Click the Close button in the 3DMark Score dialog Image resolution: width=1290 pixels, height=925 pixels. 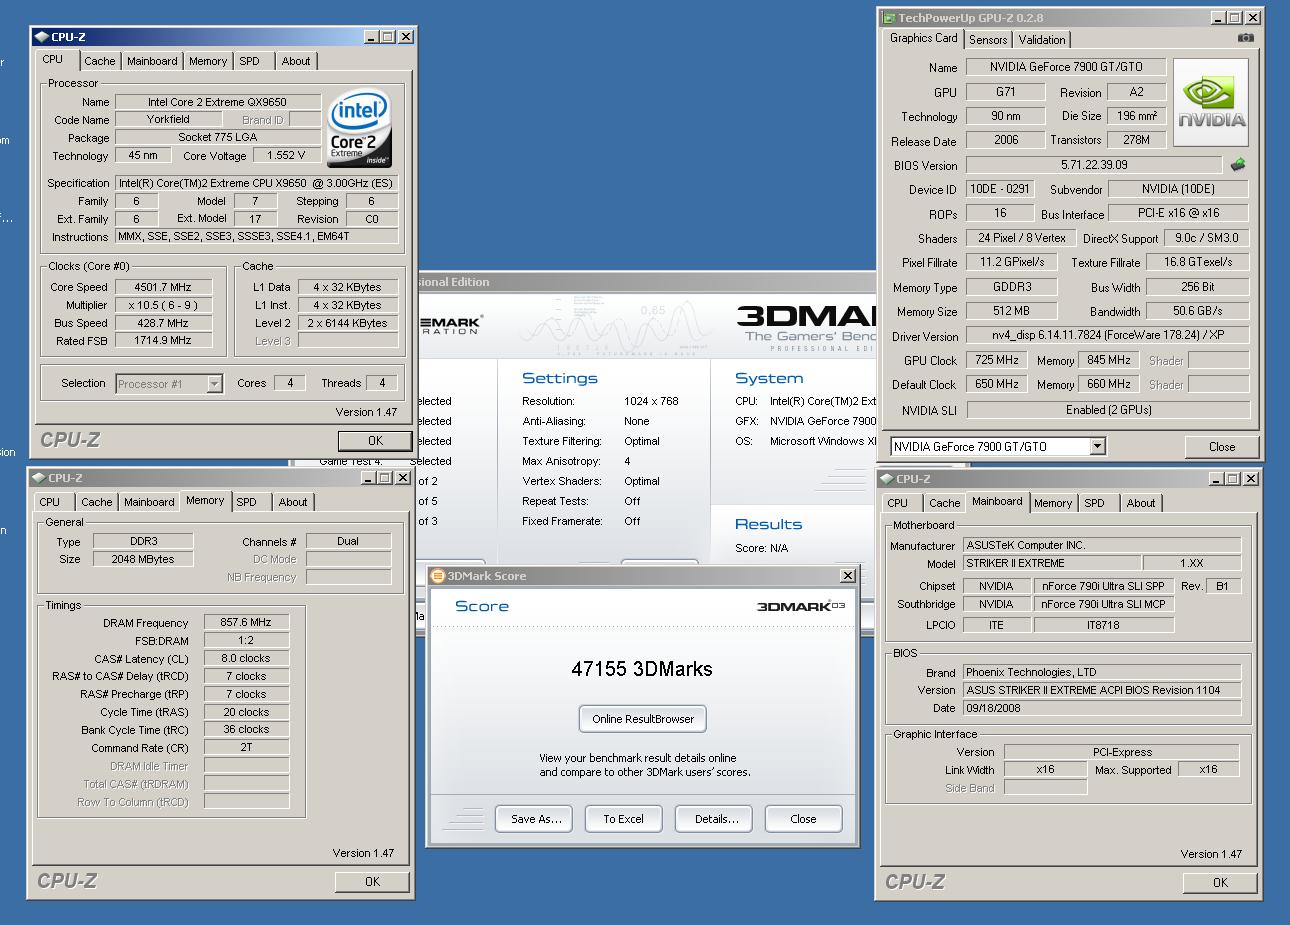click(803, 819)
